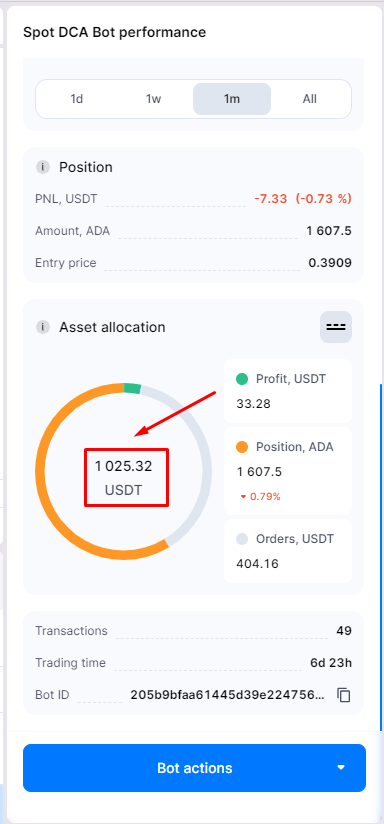Click the grey Orders legend dot
The width and height of the screenshot is (384, 824).
[x=242, y=539]
